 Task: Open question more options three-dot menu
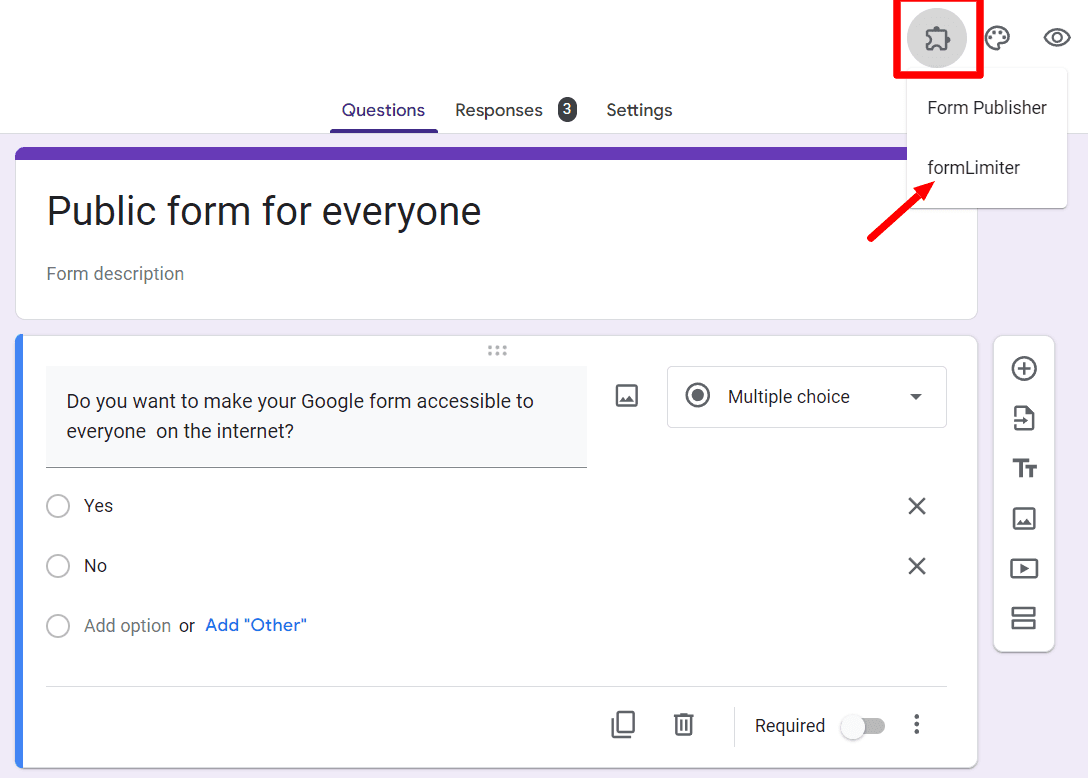(x=917, y=725)
